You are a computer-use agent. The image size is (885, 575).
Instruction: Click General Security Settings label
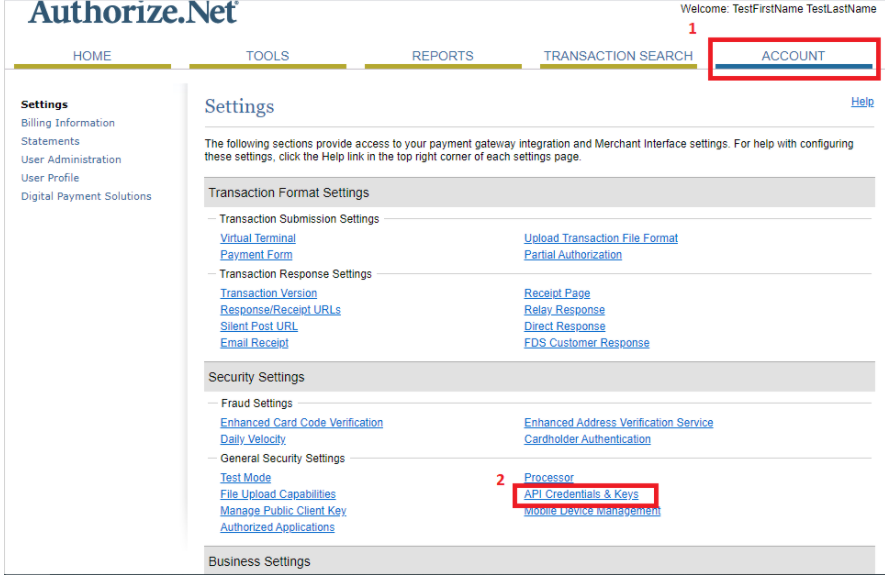coord(283,458)
